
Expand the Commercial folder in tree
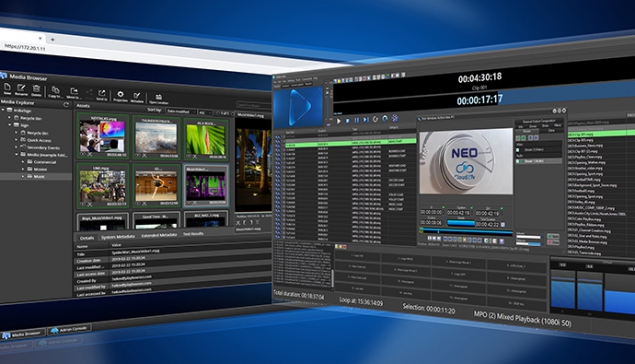click(x=23, y=162)
